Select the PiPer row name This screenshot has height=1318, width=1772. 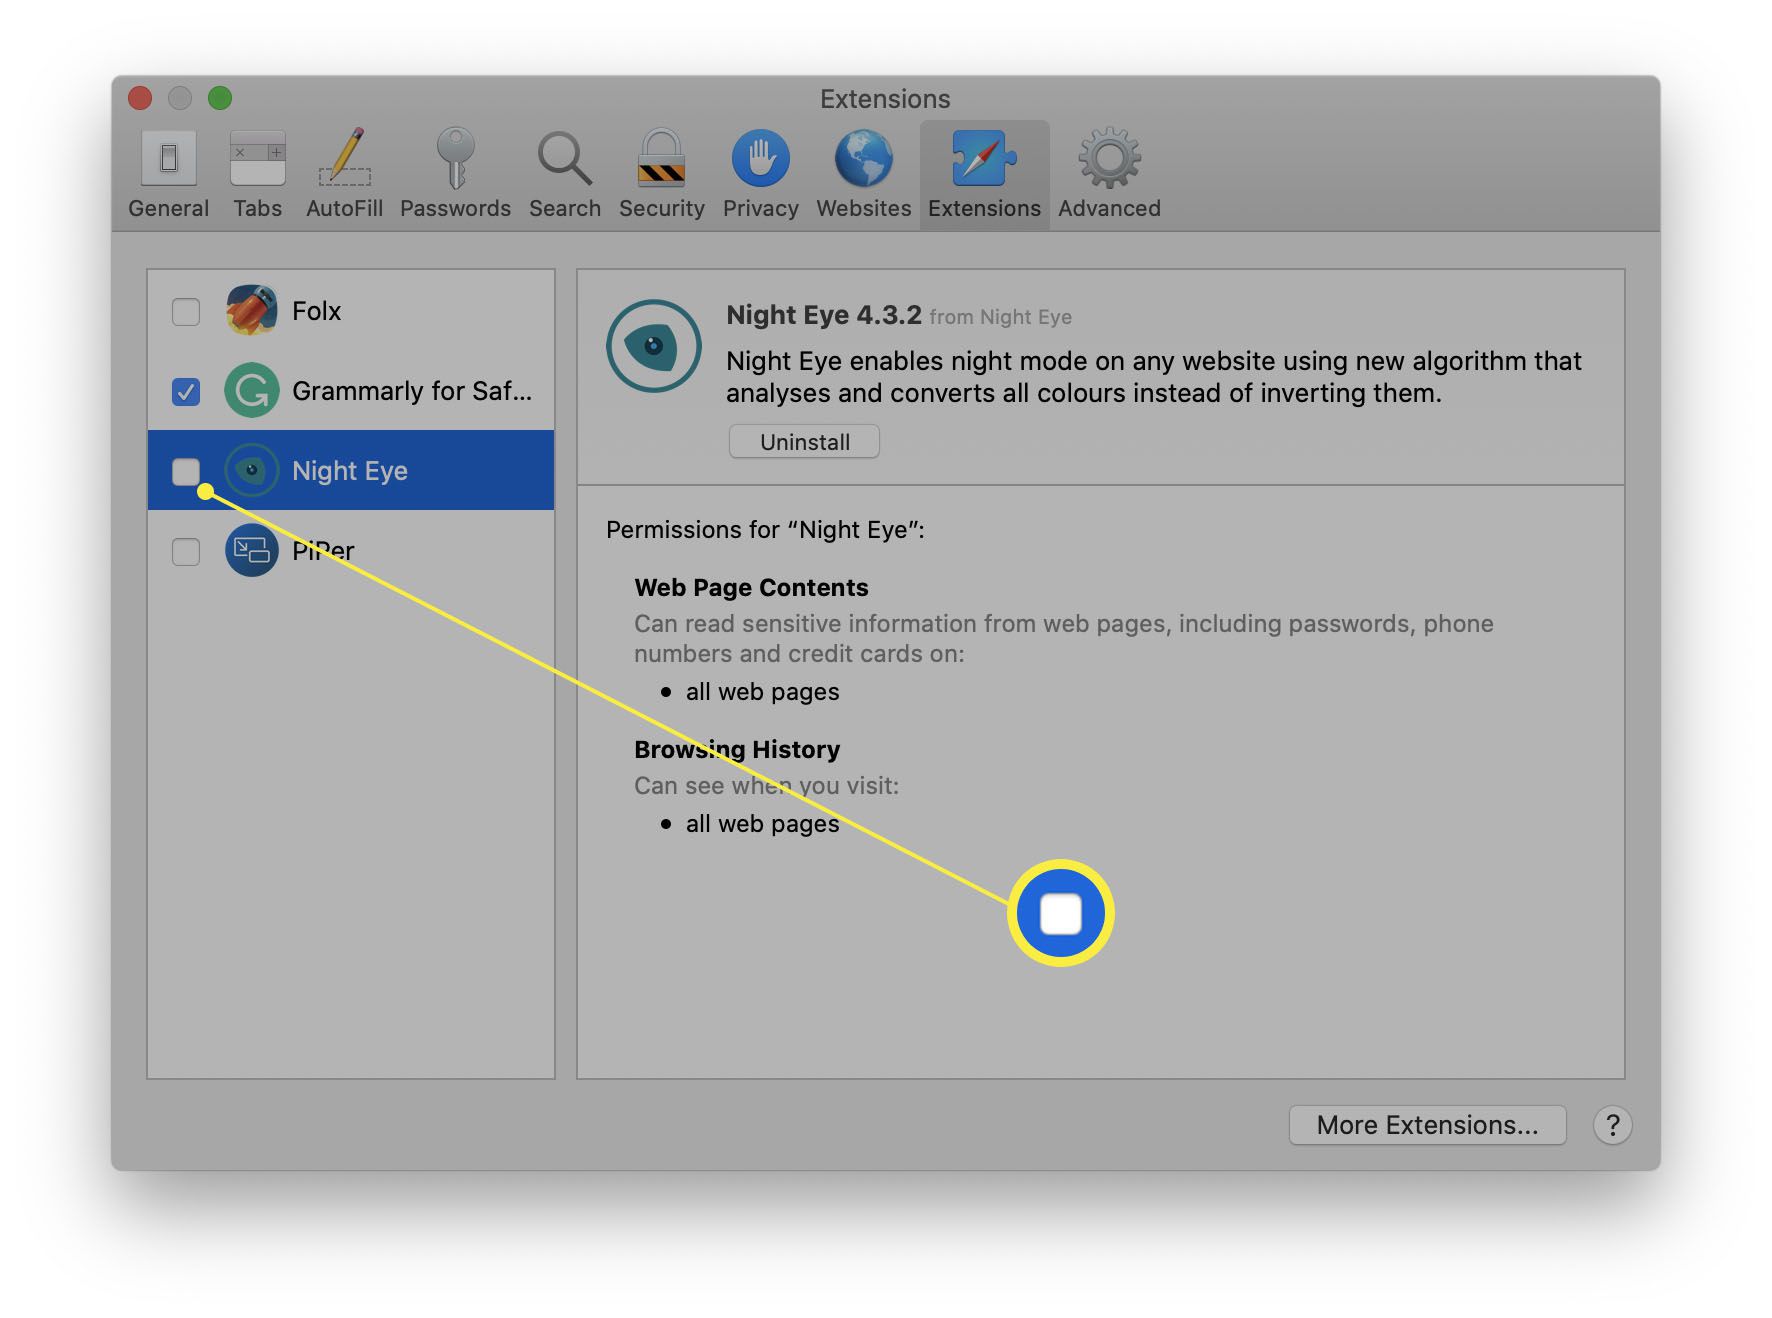click(323, 551)
